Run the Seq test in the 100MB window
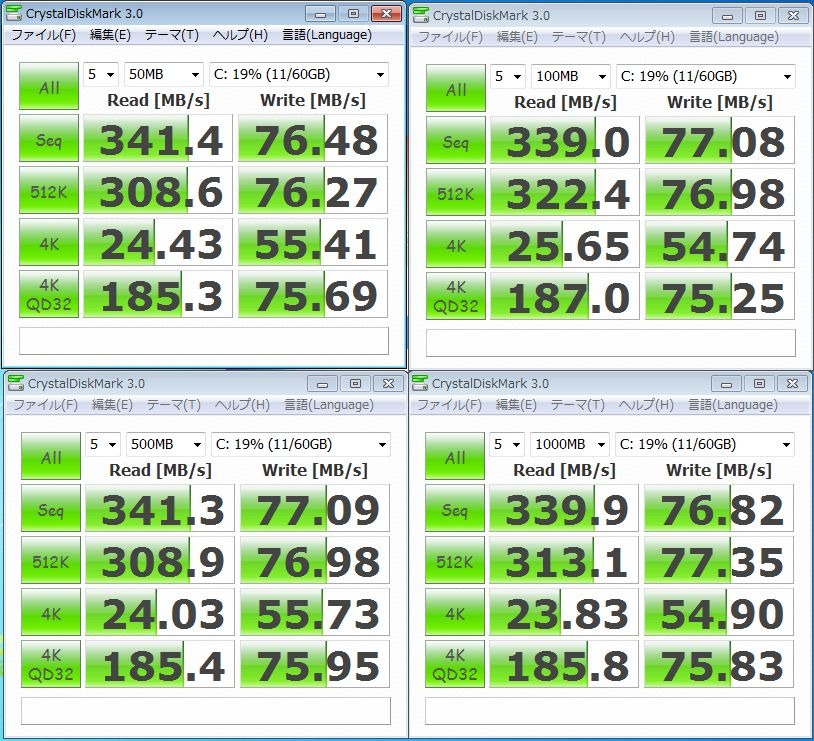The width and height of the screenshot is (814, 741). point(456,140)
